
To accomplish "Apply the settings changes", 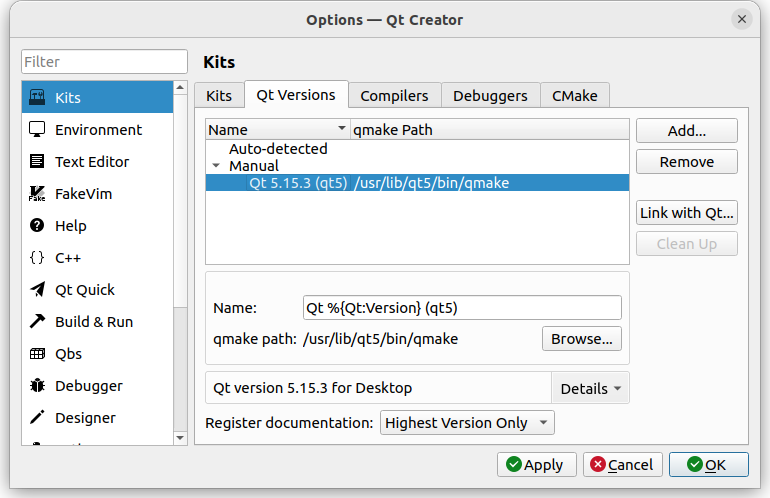I will (536, 465).
